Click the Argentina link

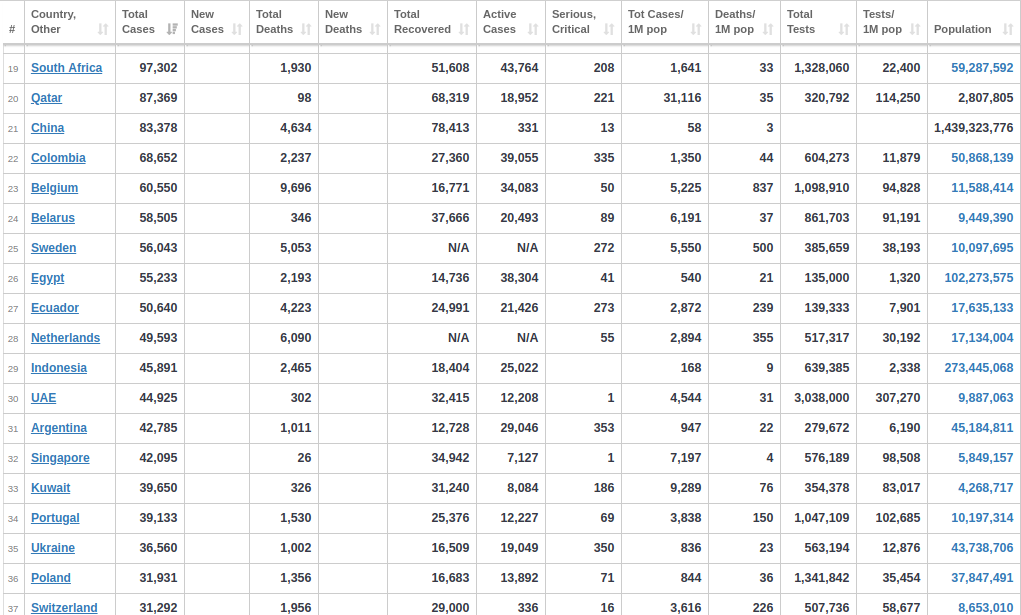coord(59,427)
